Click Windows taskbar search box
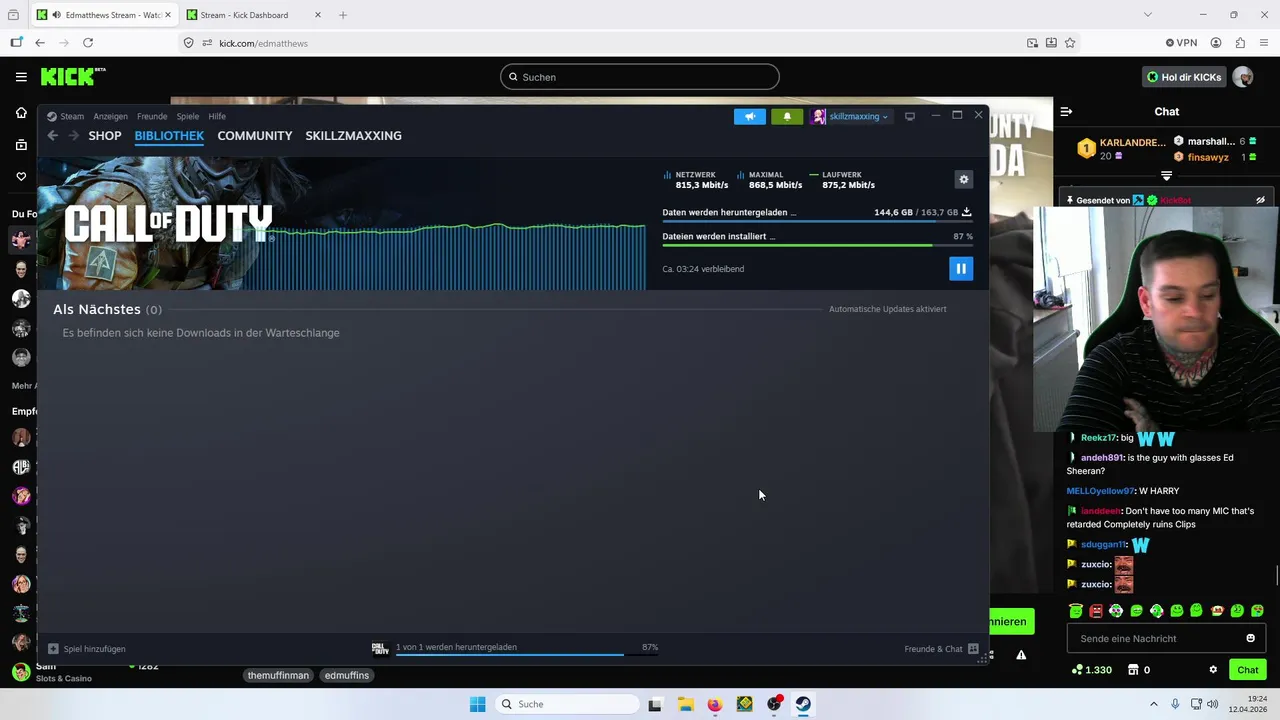Screen dimensions: 1280x720 (x=567, y=704)
